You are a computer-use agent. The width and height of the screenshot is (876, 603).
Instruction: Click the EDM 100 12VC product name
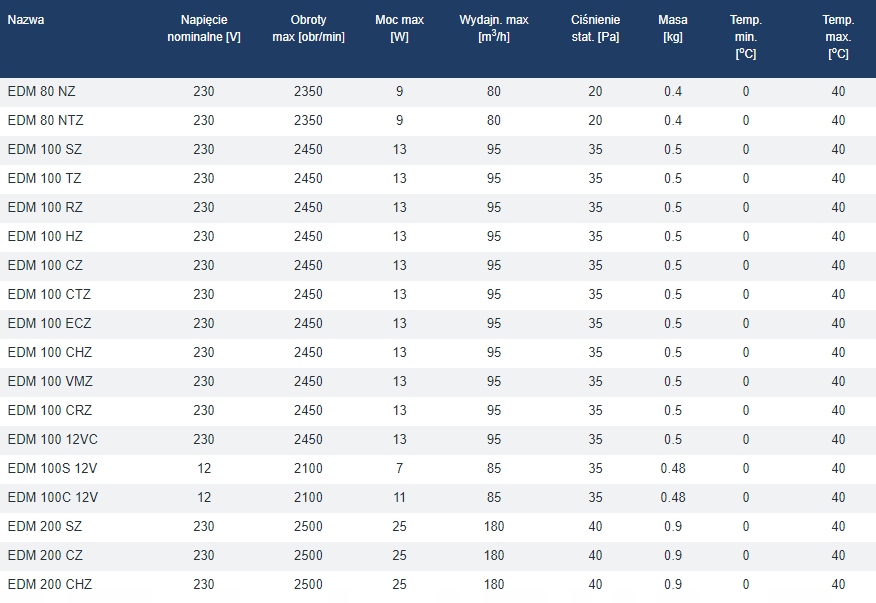click(52, 440)
